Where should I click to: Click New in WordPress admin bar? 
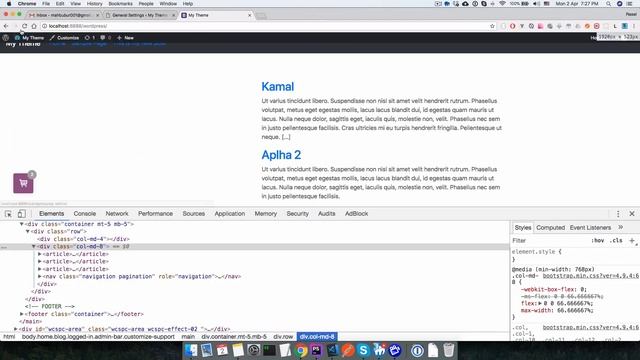pyautogui.click(x=125, y=38)
